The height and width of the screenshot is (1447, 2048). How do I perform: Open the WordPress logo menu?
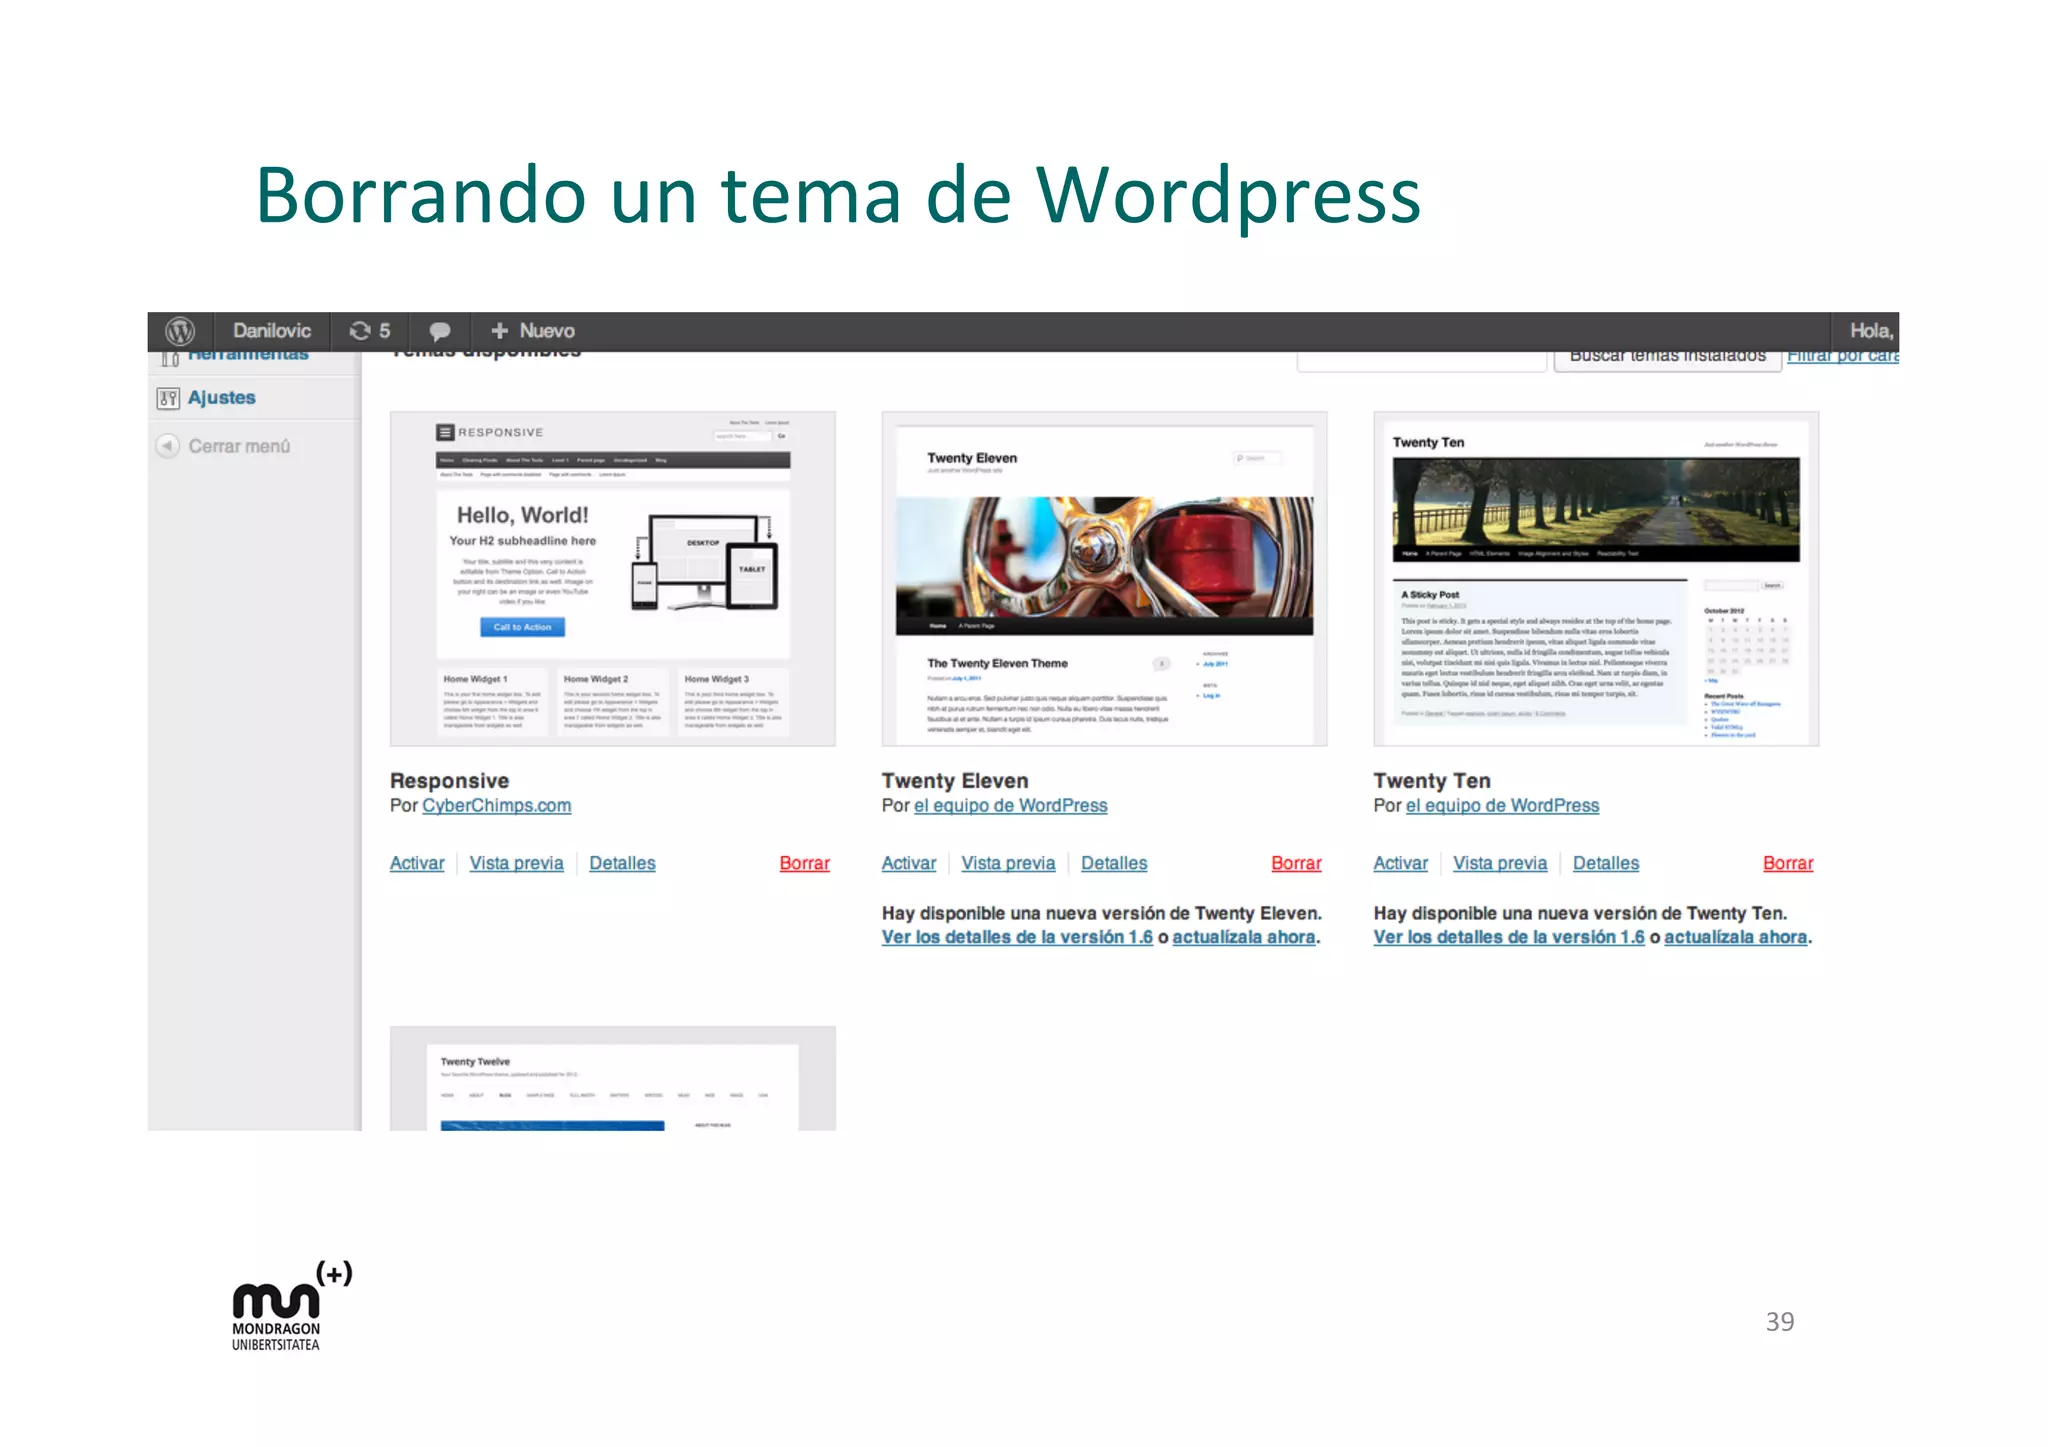[180, 331]
